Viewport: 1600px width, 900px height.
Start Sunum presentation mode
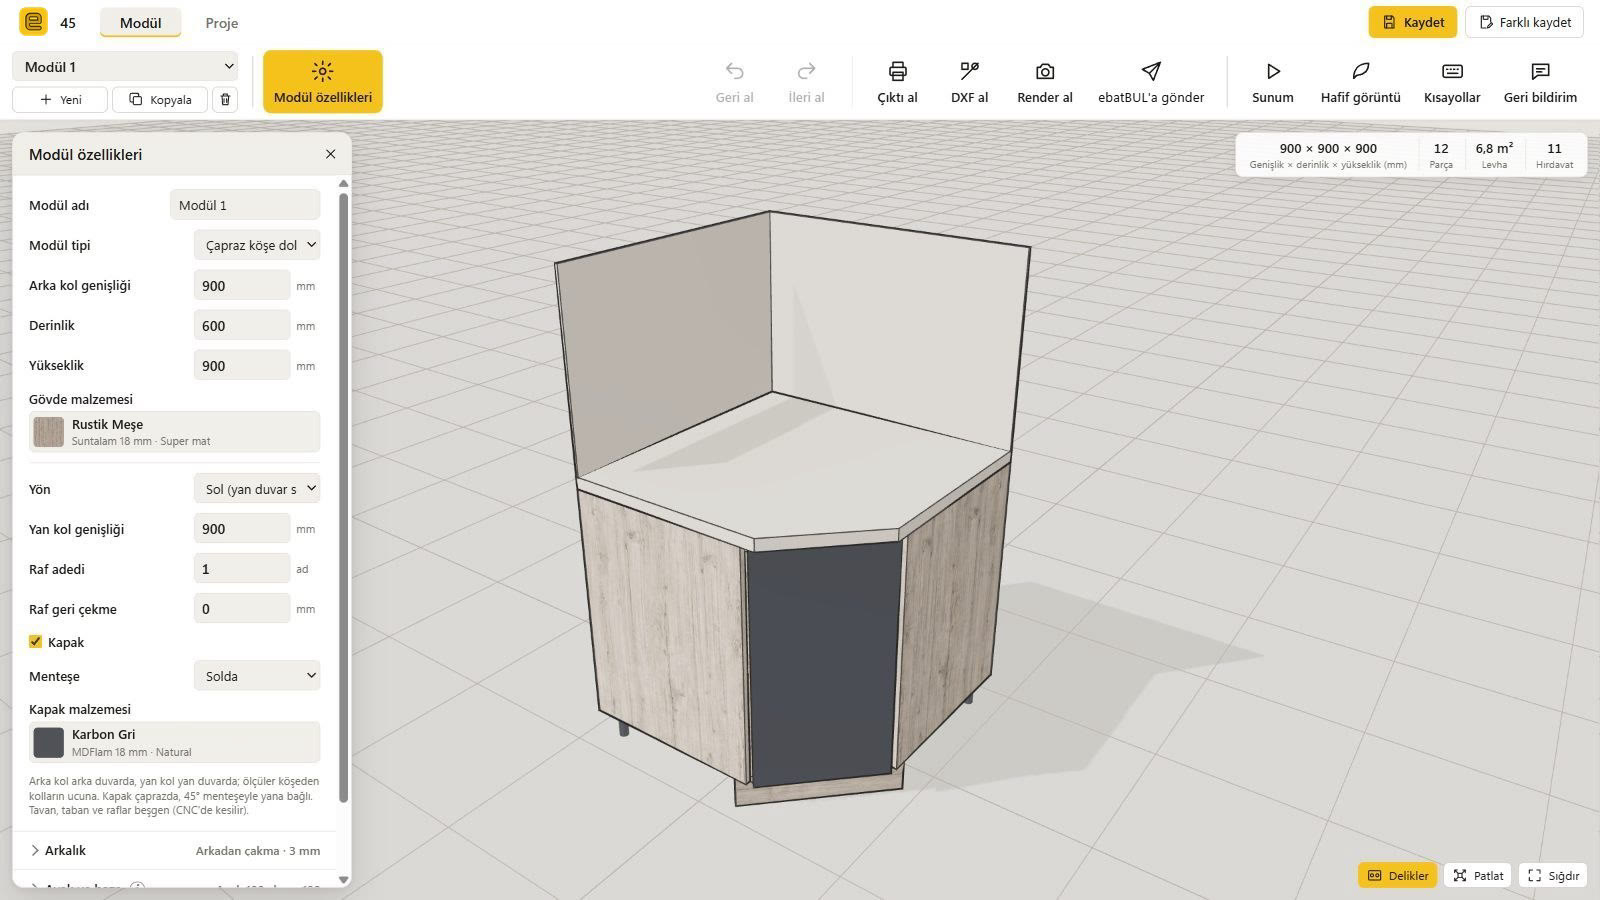click(x=1273, y=82)
